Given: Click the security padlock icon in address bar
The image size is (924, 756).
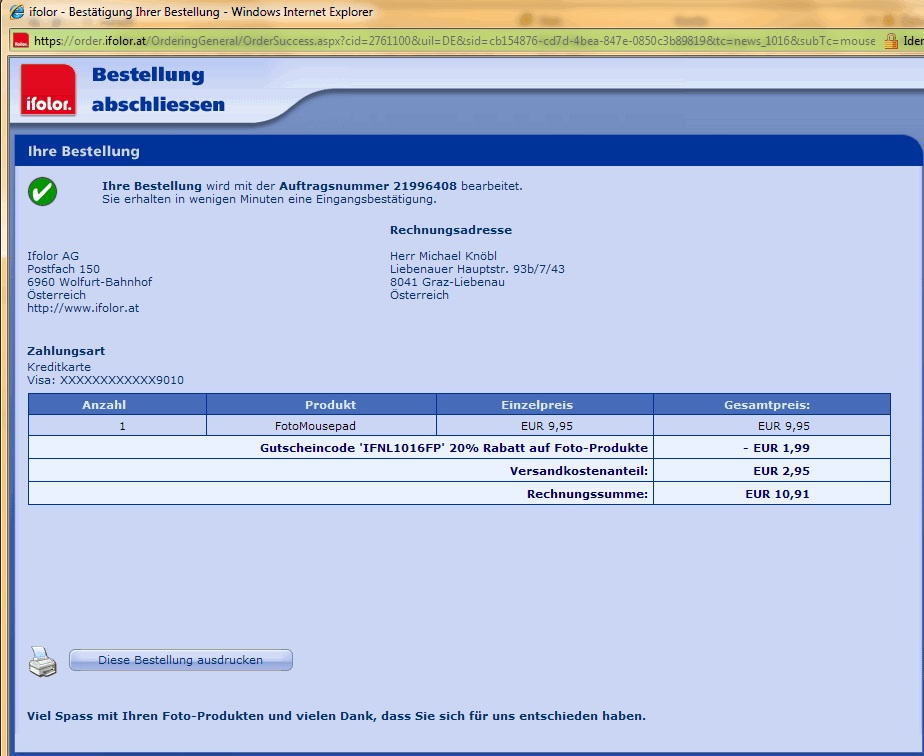Looking at the screenshot, I should click(x=891, y=41).
